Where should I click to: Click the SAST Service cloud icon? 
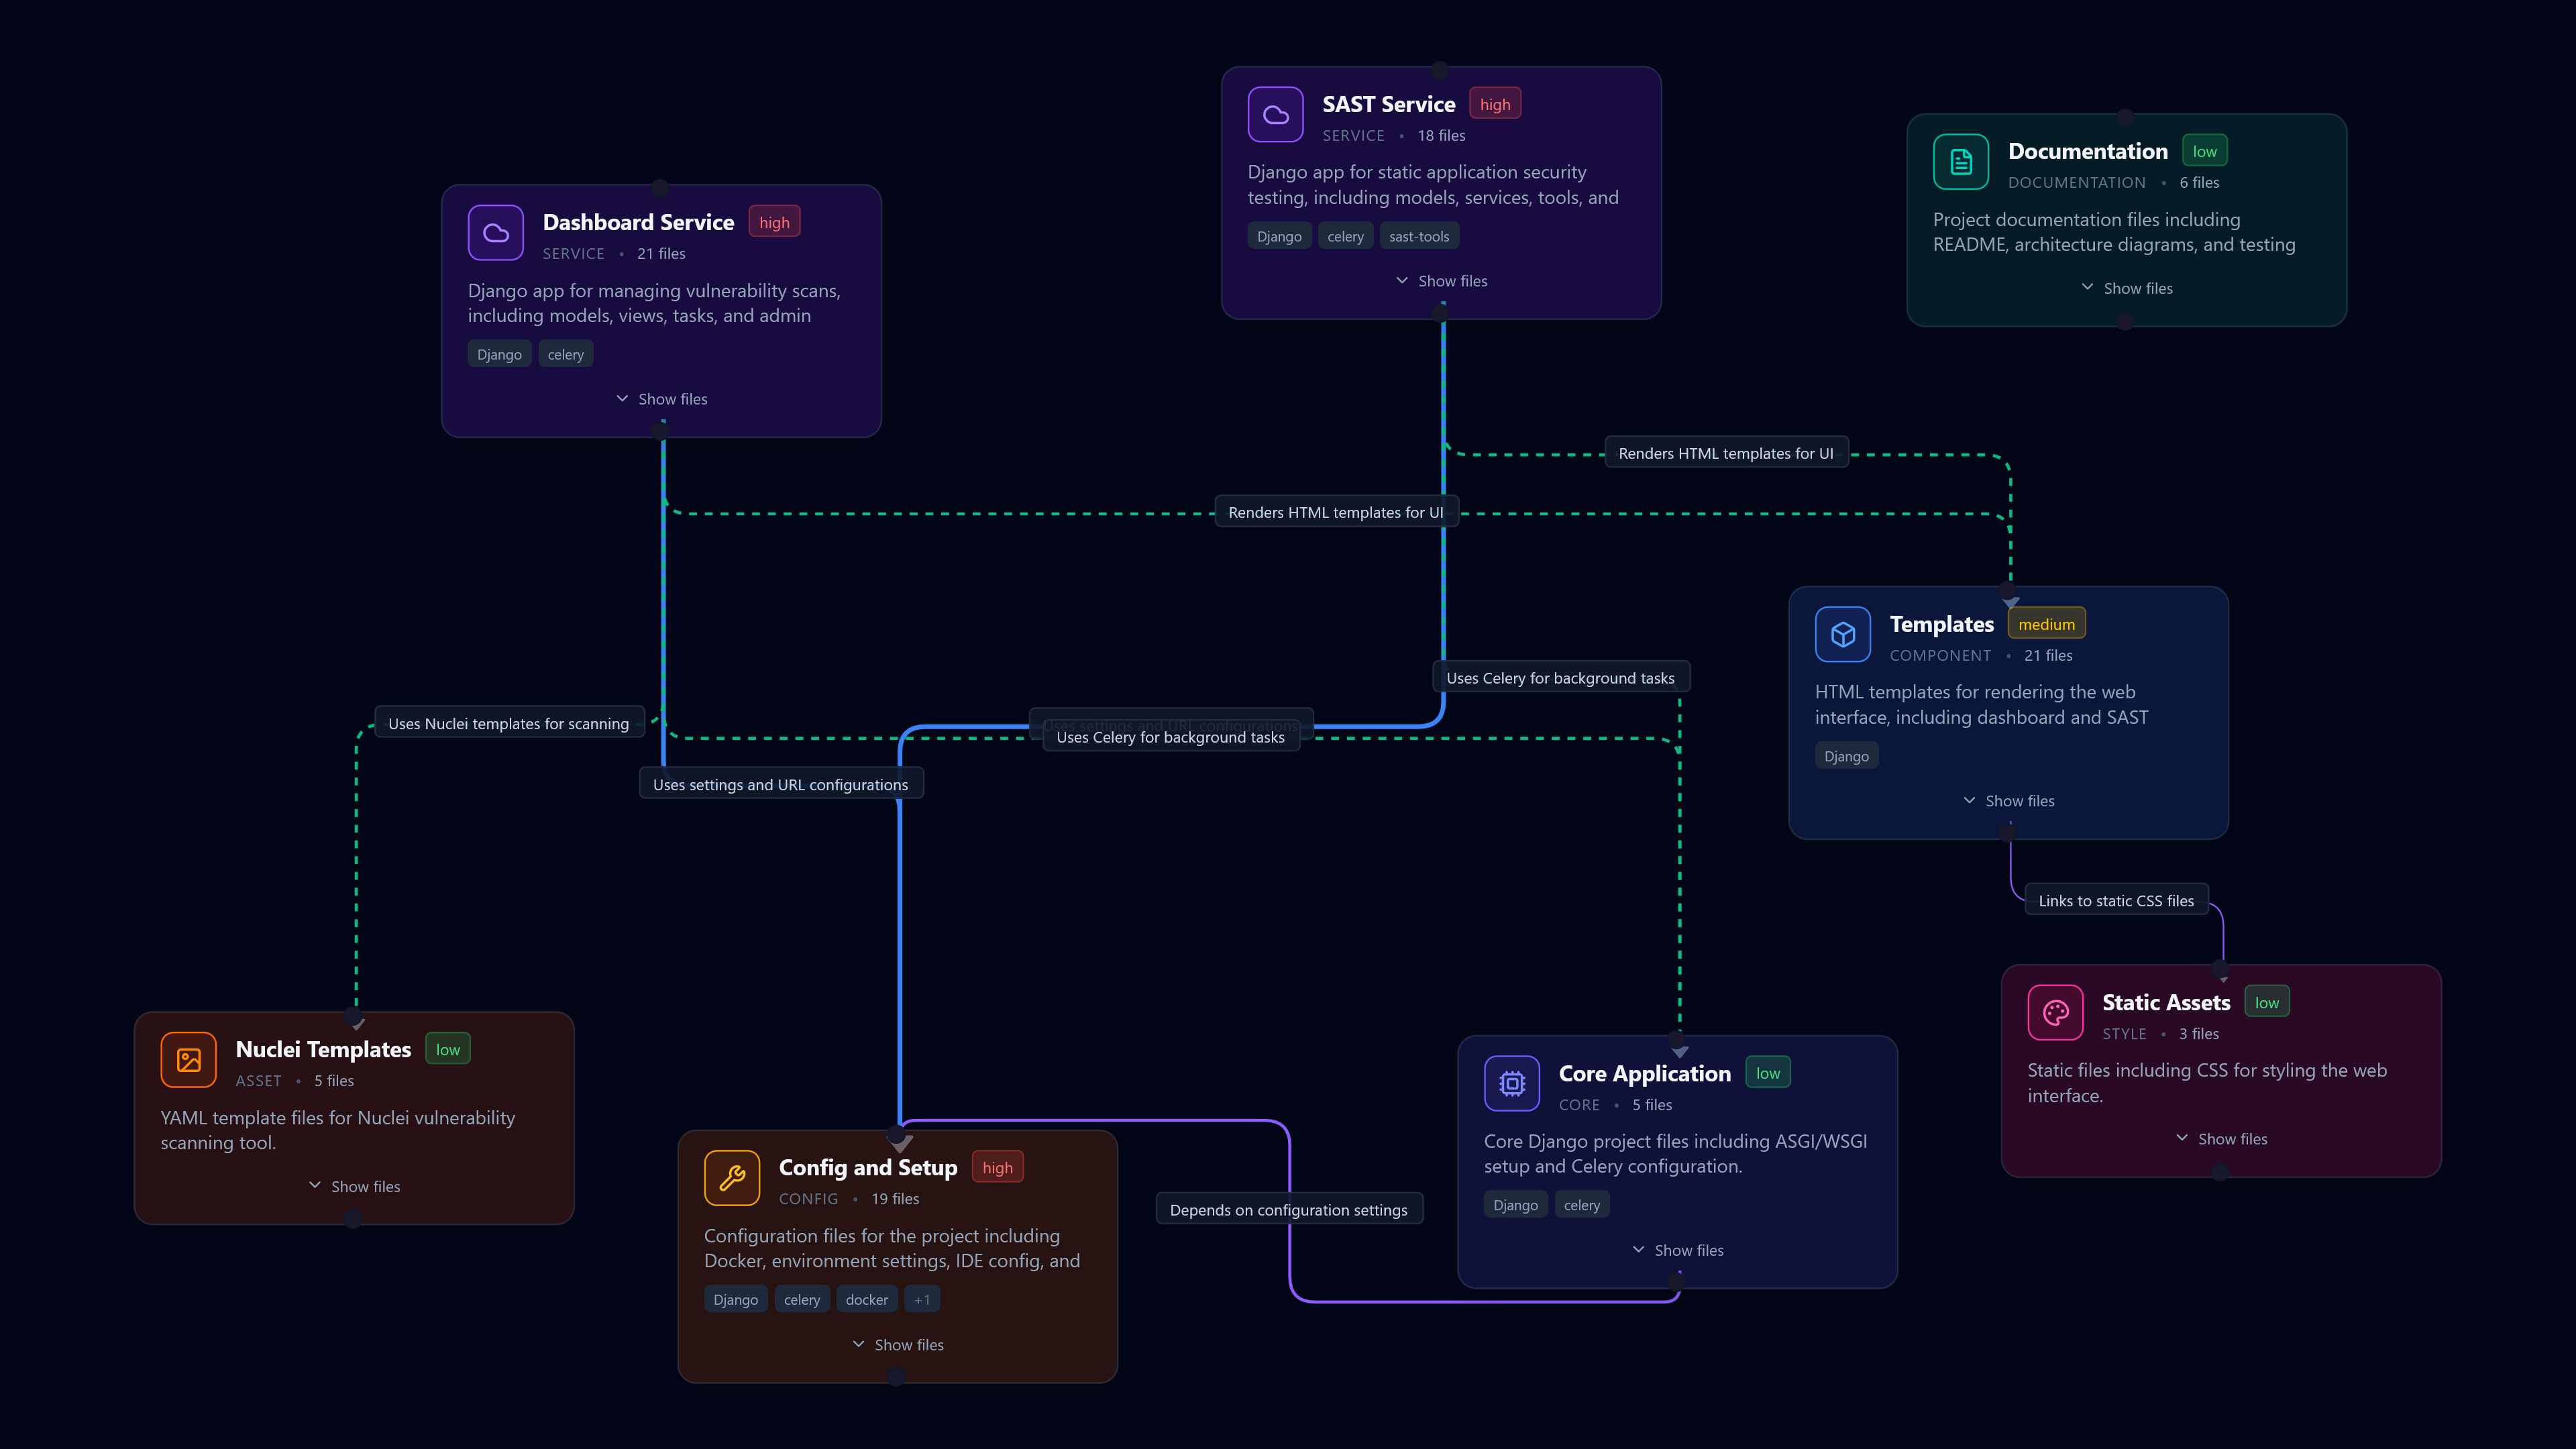(x=1275, y=115)
